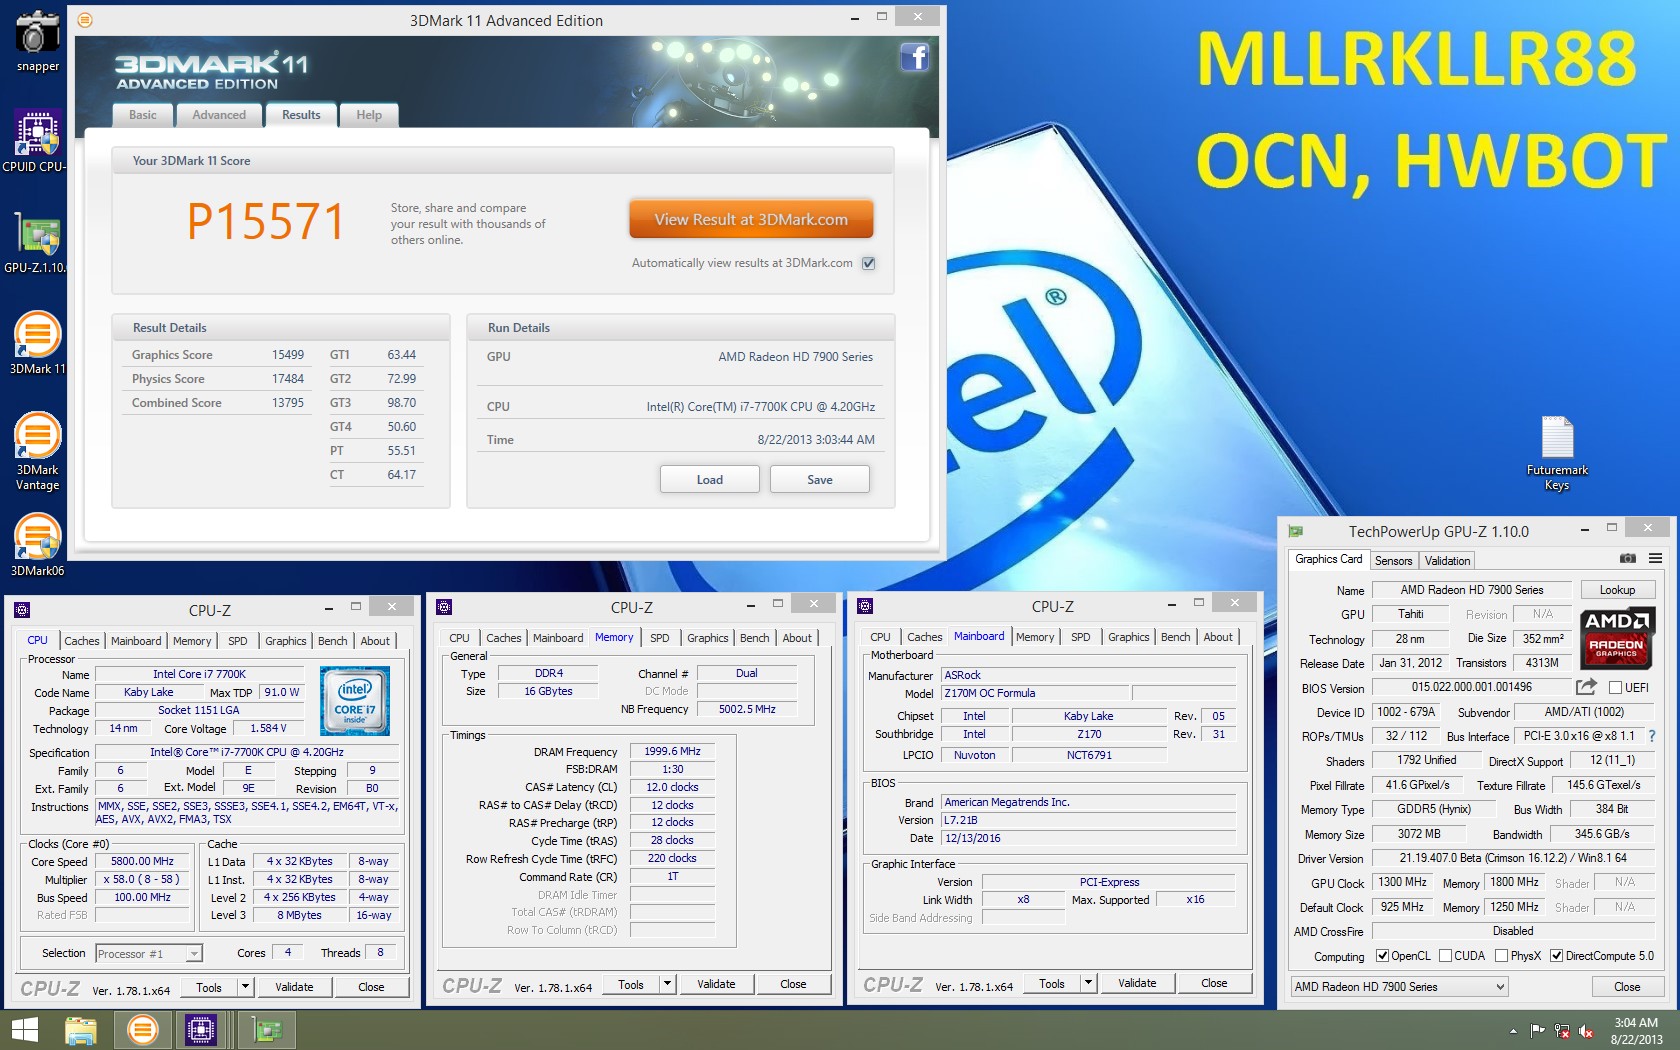Screen dimensions: 1680x1050
Task: Switch to GPU-Z on the taskbar
Action: point(266,1030)
